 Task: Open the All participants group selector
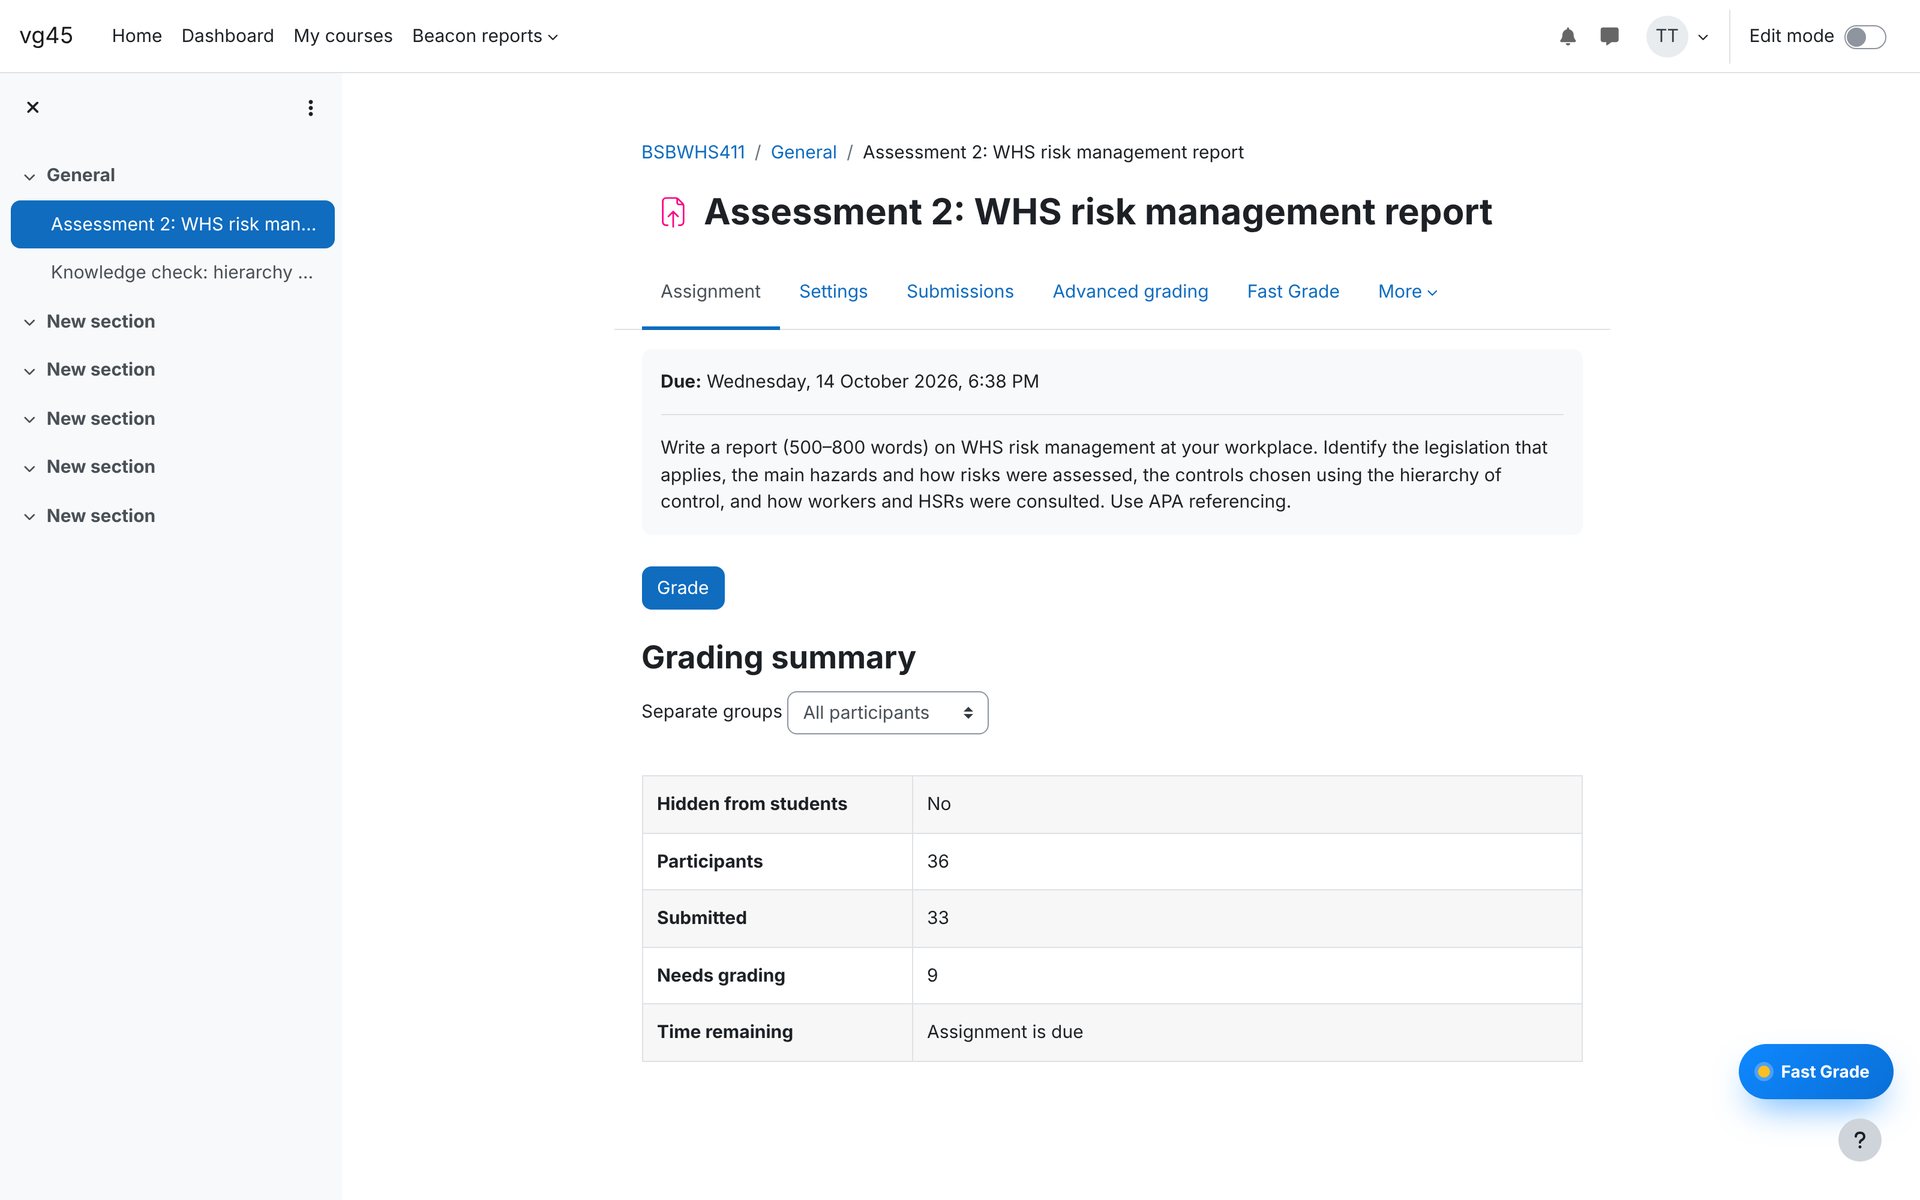pos(887,713)
